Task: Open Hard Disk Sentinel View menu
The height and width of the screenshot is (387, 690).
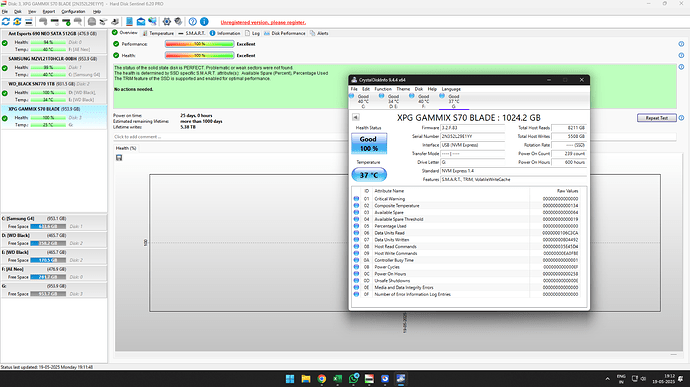Action: pos(32,11)
